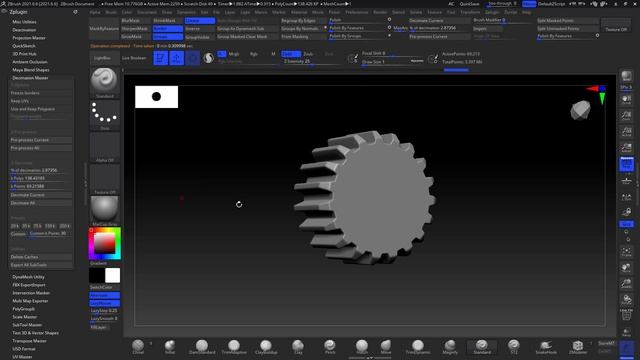Click the Decimate All button
Viewport: 640px width, 360px height.
[x=41, y=203]
